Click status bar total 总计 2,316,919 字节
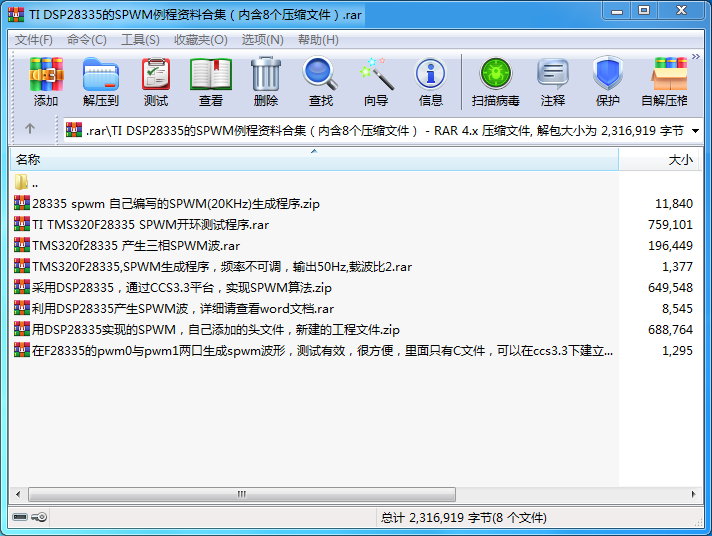Screen dimensions: 712x536 (463, 518)
